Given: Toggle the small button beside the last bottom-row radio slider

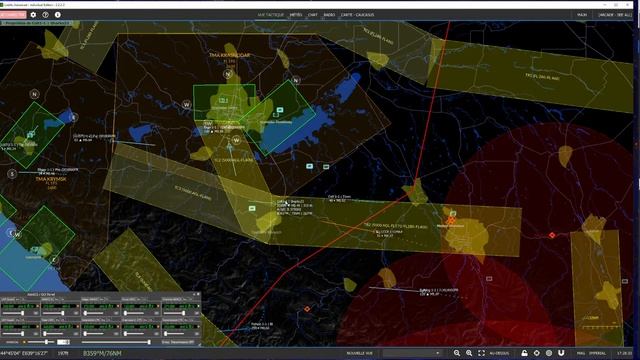Looking at the screenshot, I should pyautogui.click(x=197, y=334).
